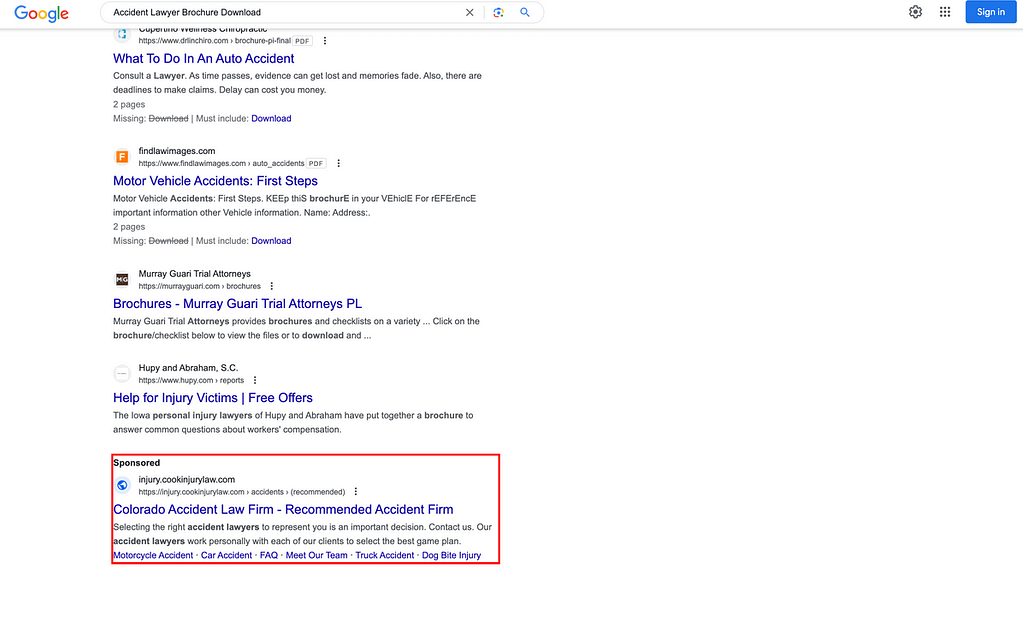Open "Motor Vehicle Accidents: First Steps" result
The width and height of the screenshot is (1023, 634).
pyautogui.click(x=215, y=181)
